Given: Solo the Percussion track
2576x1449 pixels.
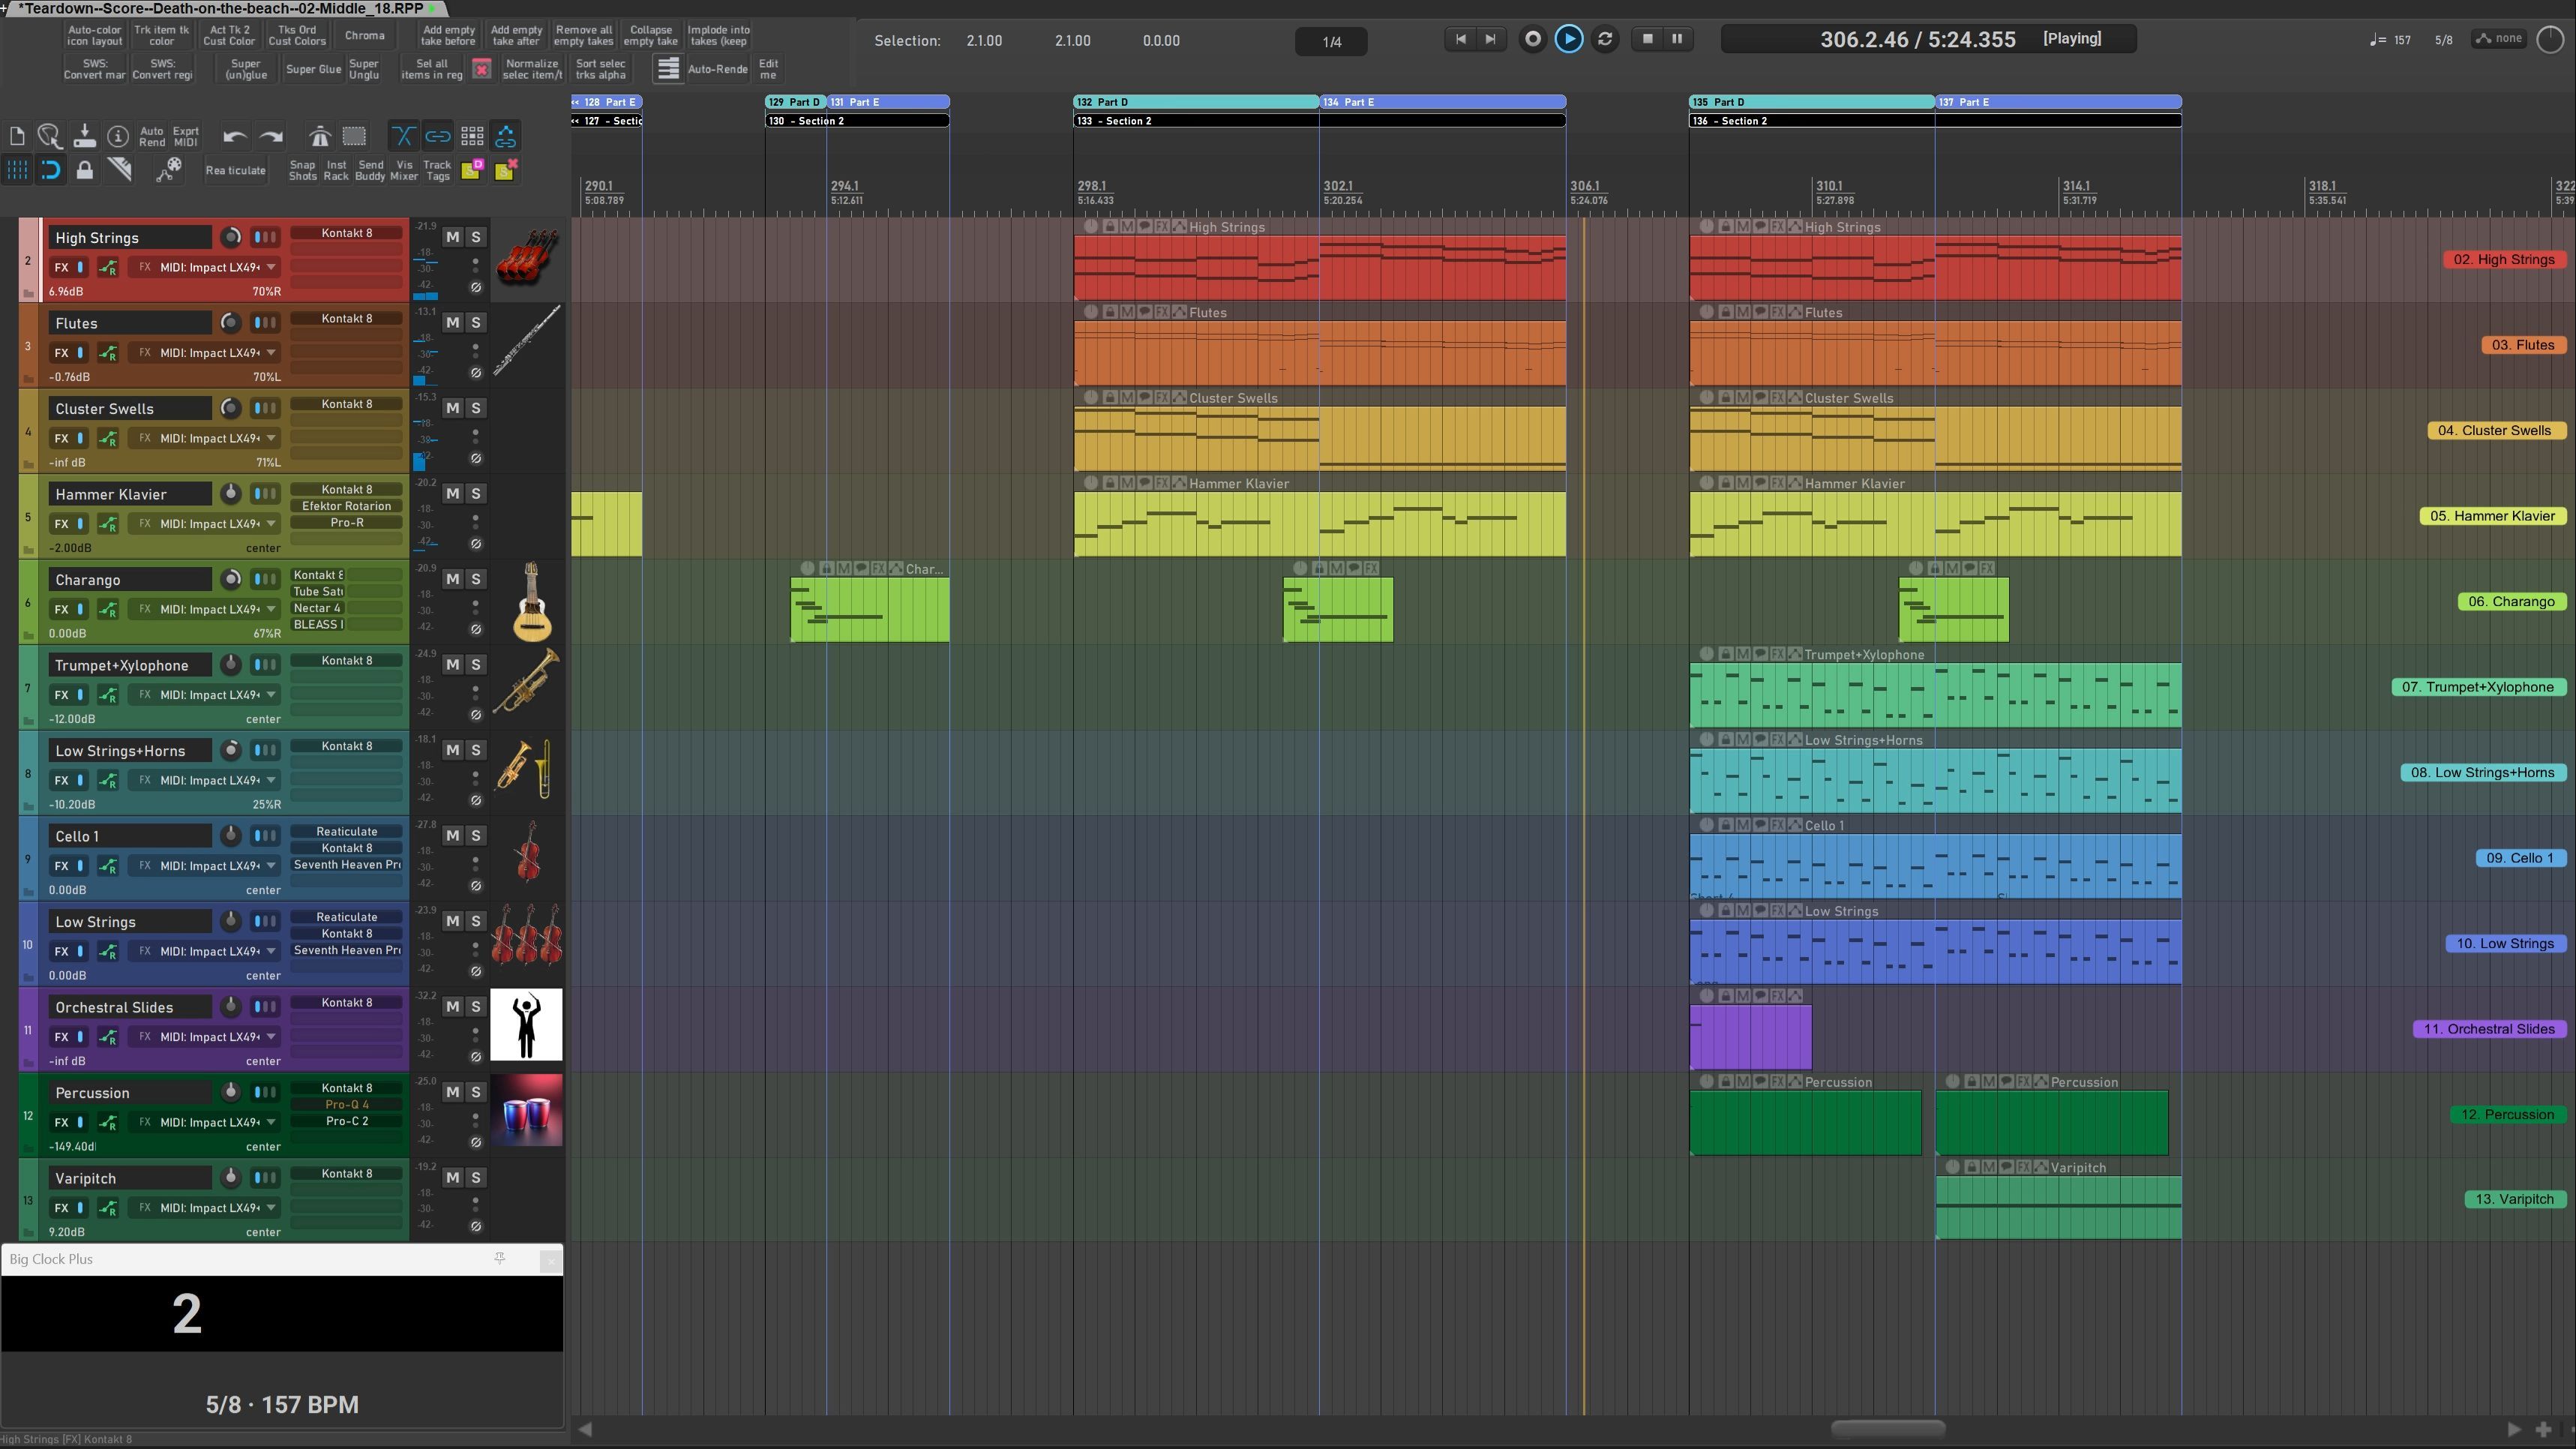Looking at the screenshot, I should click(476, 1092).
